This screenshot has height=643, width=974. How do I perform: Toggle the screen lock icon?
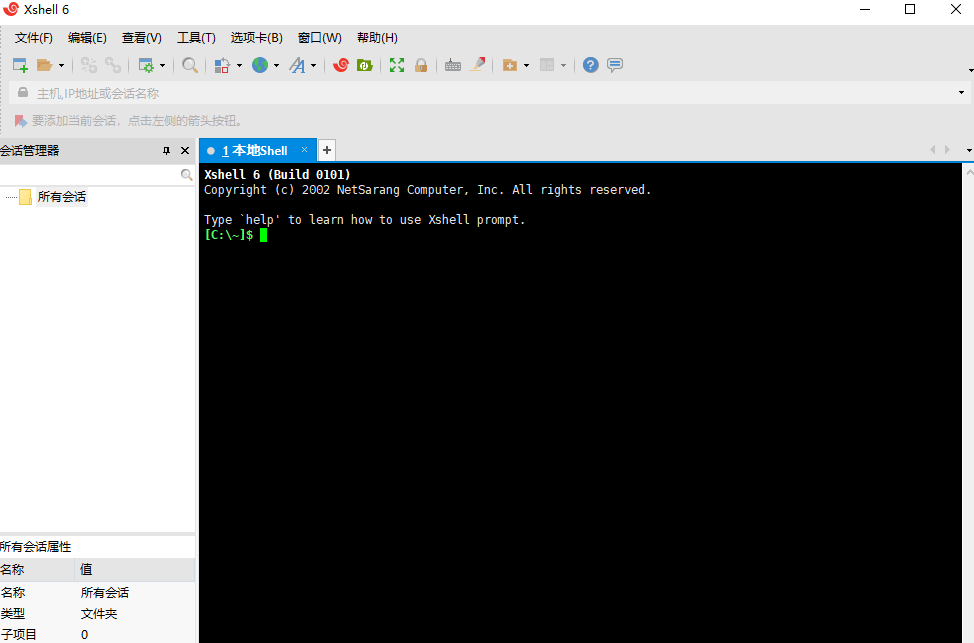coord(421,64)
